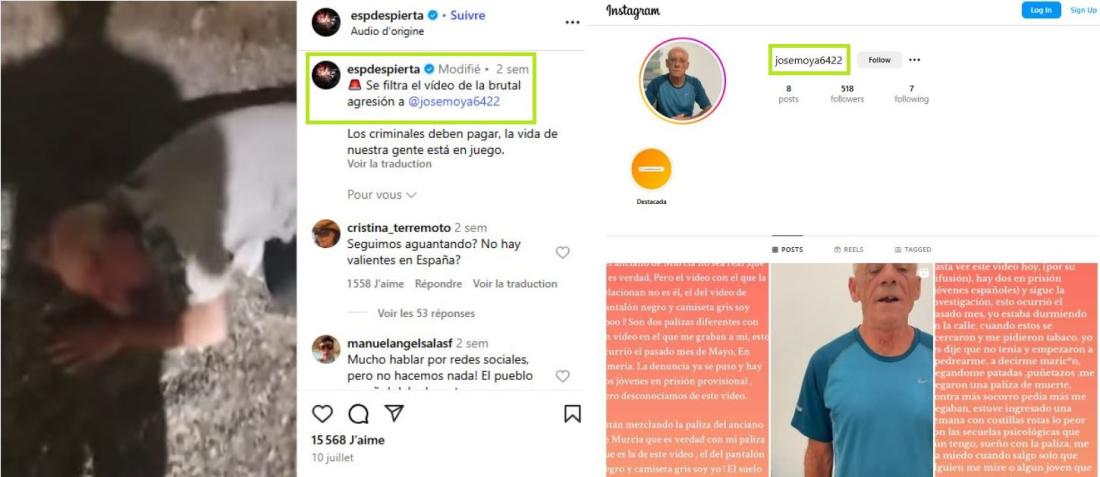Viewport: 1100px width, 477px height.
Task: Like the post with the heart icon
Action: [x=322, y=414]
